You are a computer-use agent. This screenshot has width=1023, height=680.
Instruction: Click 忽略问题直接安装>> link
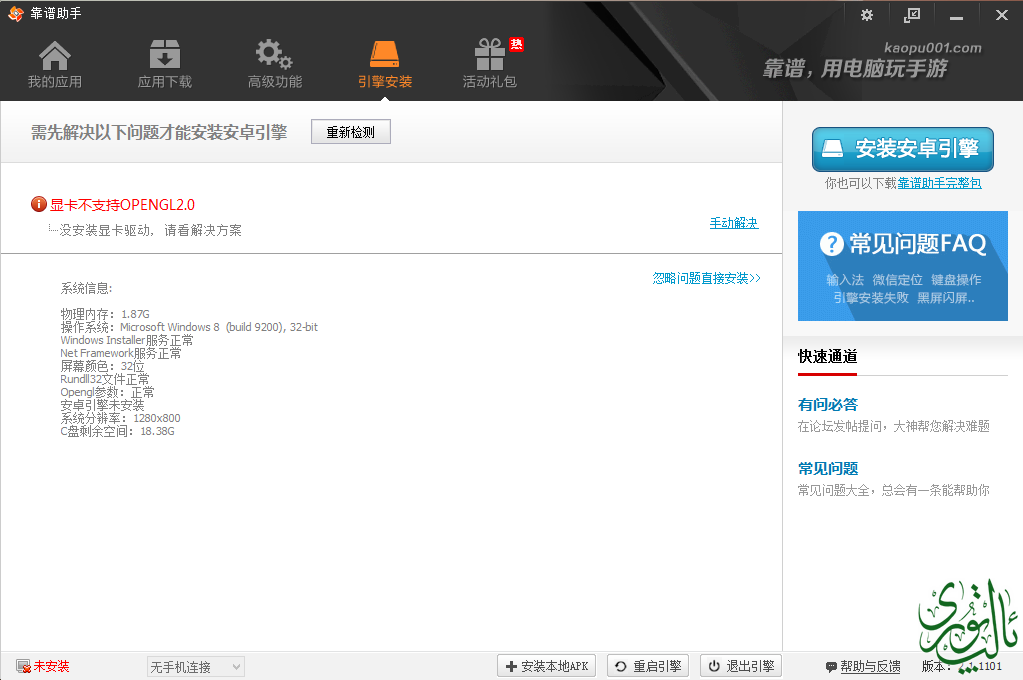click(x=707, y=278)
